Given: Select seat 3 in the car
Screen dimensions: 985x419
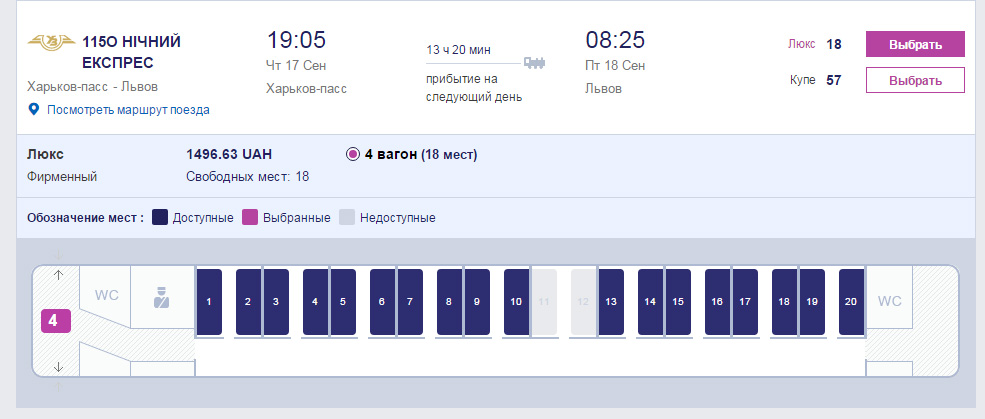Looking at the screenshot, I should [x=276, y=302].
